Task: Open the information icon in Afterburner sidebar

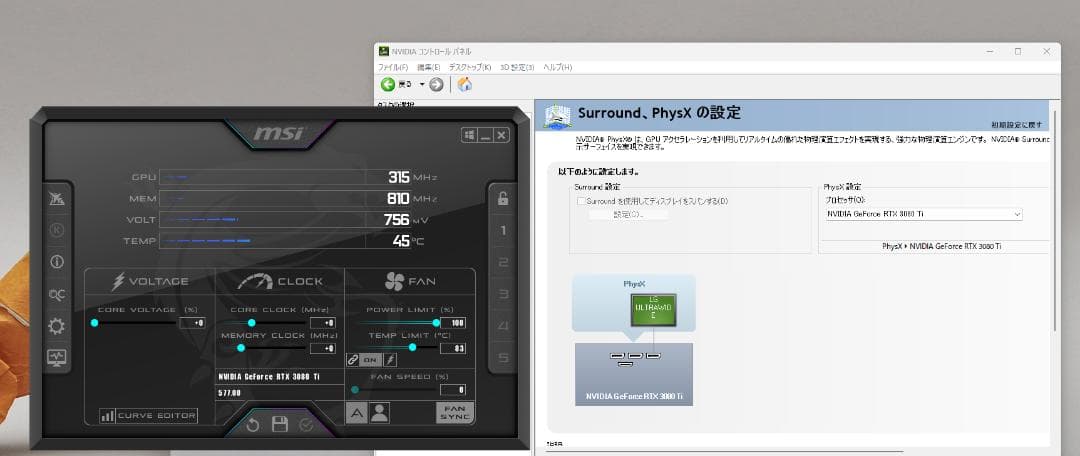Action: click(x=56, y=262)
